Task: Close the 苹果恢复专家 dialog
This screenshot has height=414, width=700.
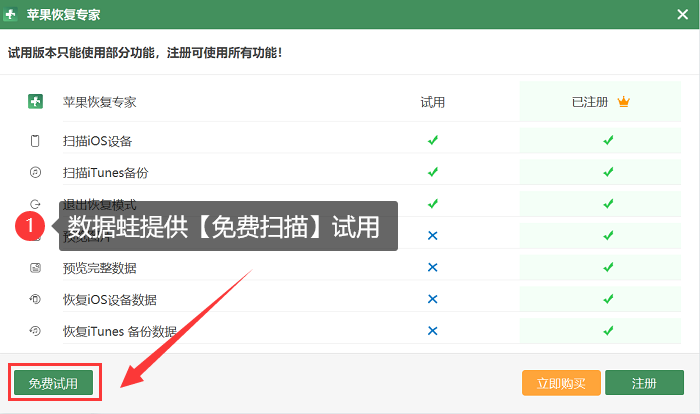Action: coord(683,15)
